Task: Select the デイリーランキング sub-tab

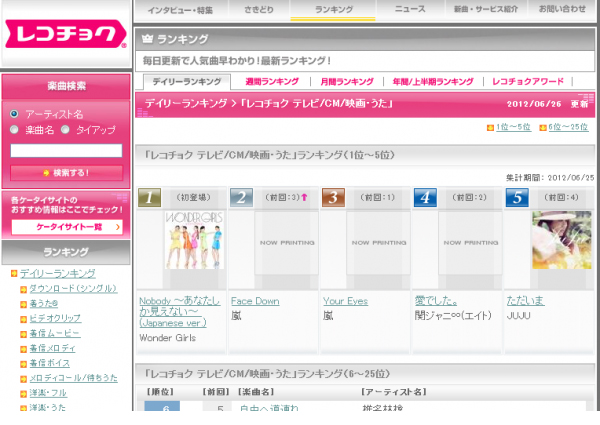Action: coord(187,81)
